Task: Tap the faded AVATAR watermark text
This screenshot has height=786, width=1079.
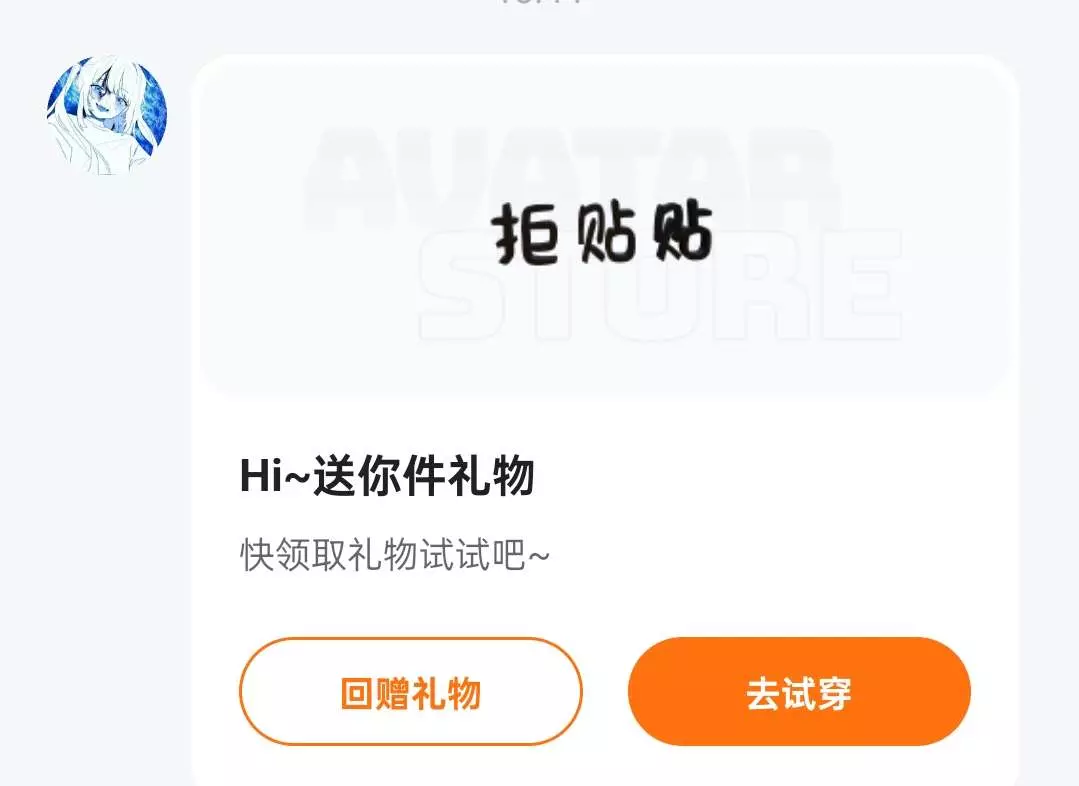Action: point(571,179)
